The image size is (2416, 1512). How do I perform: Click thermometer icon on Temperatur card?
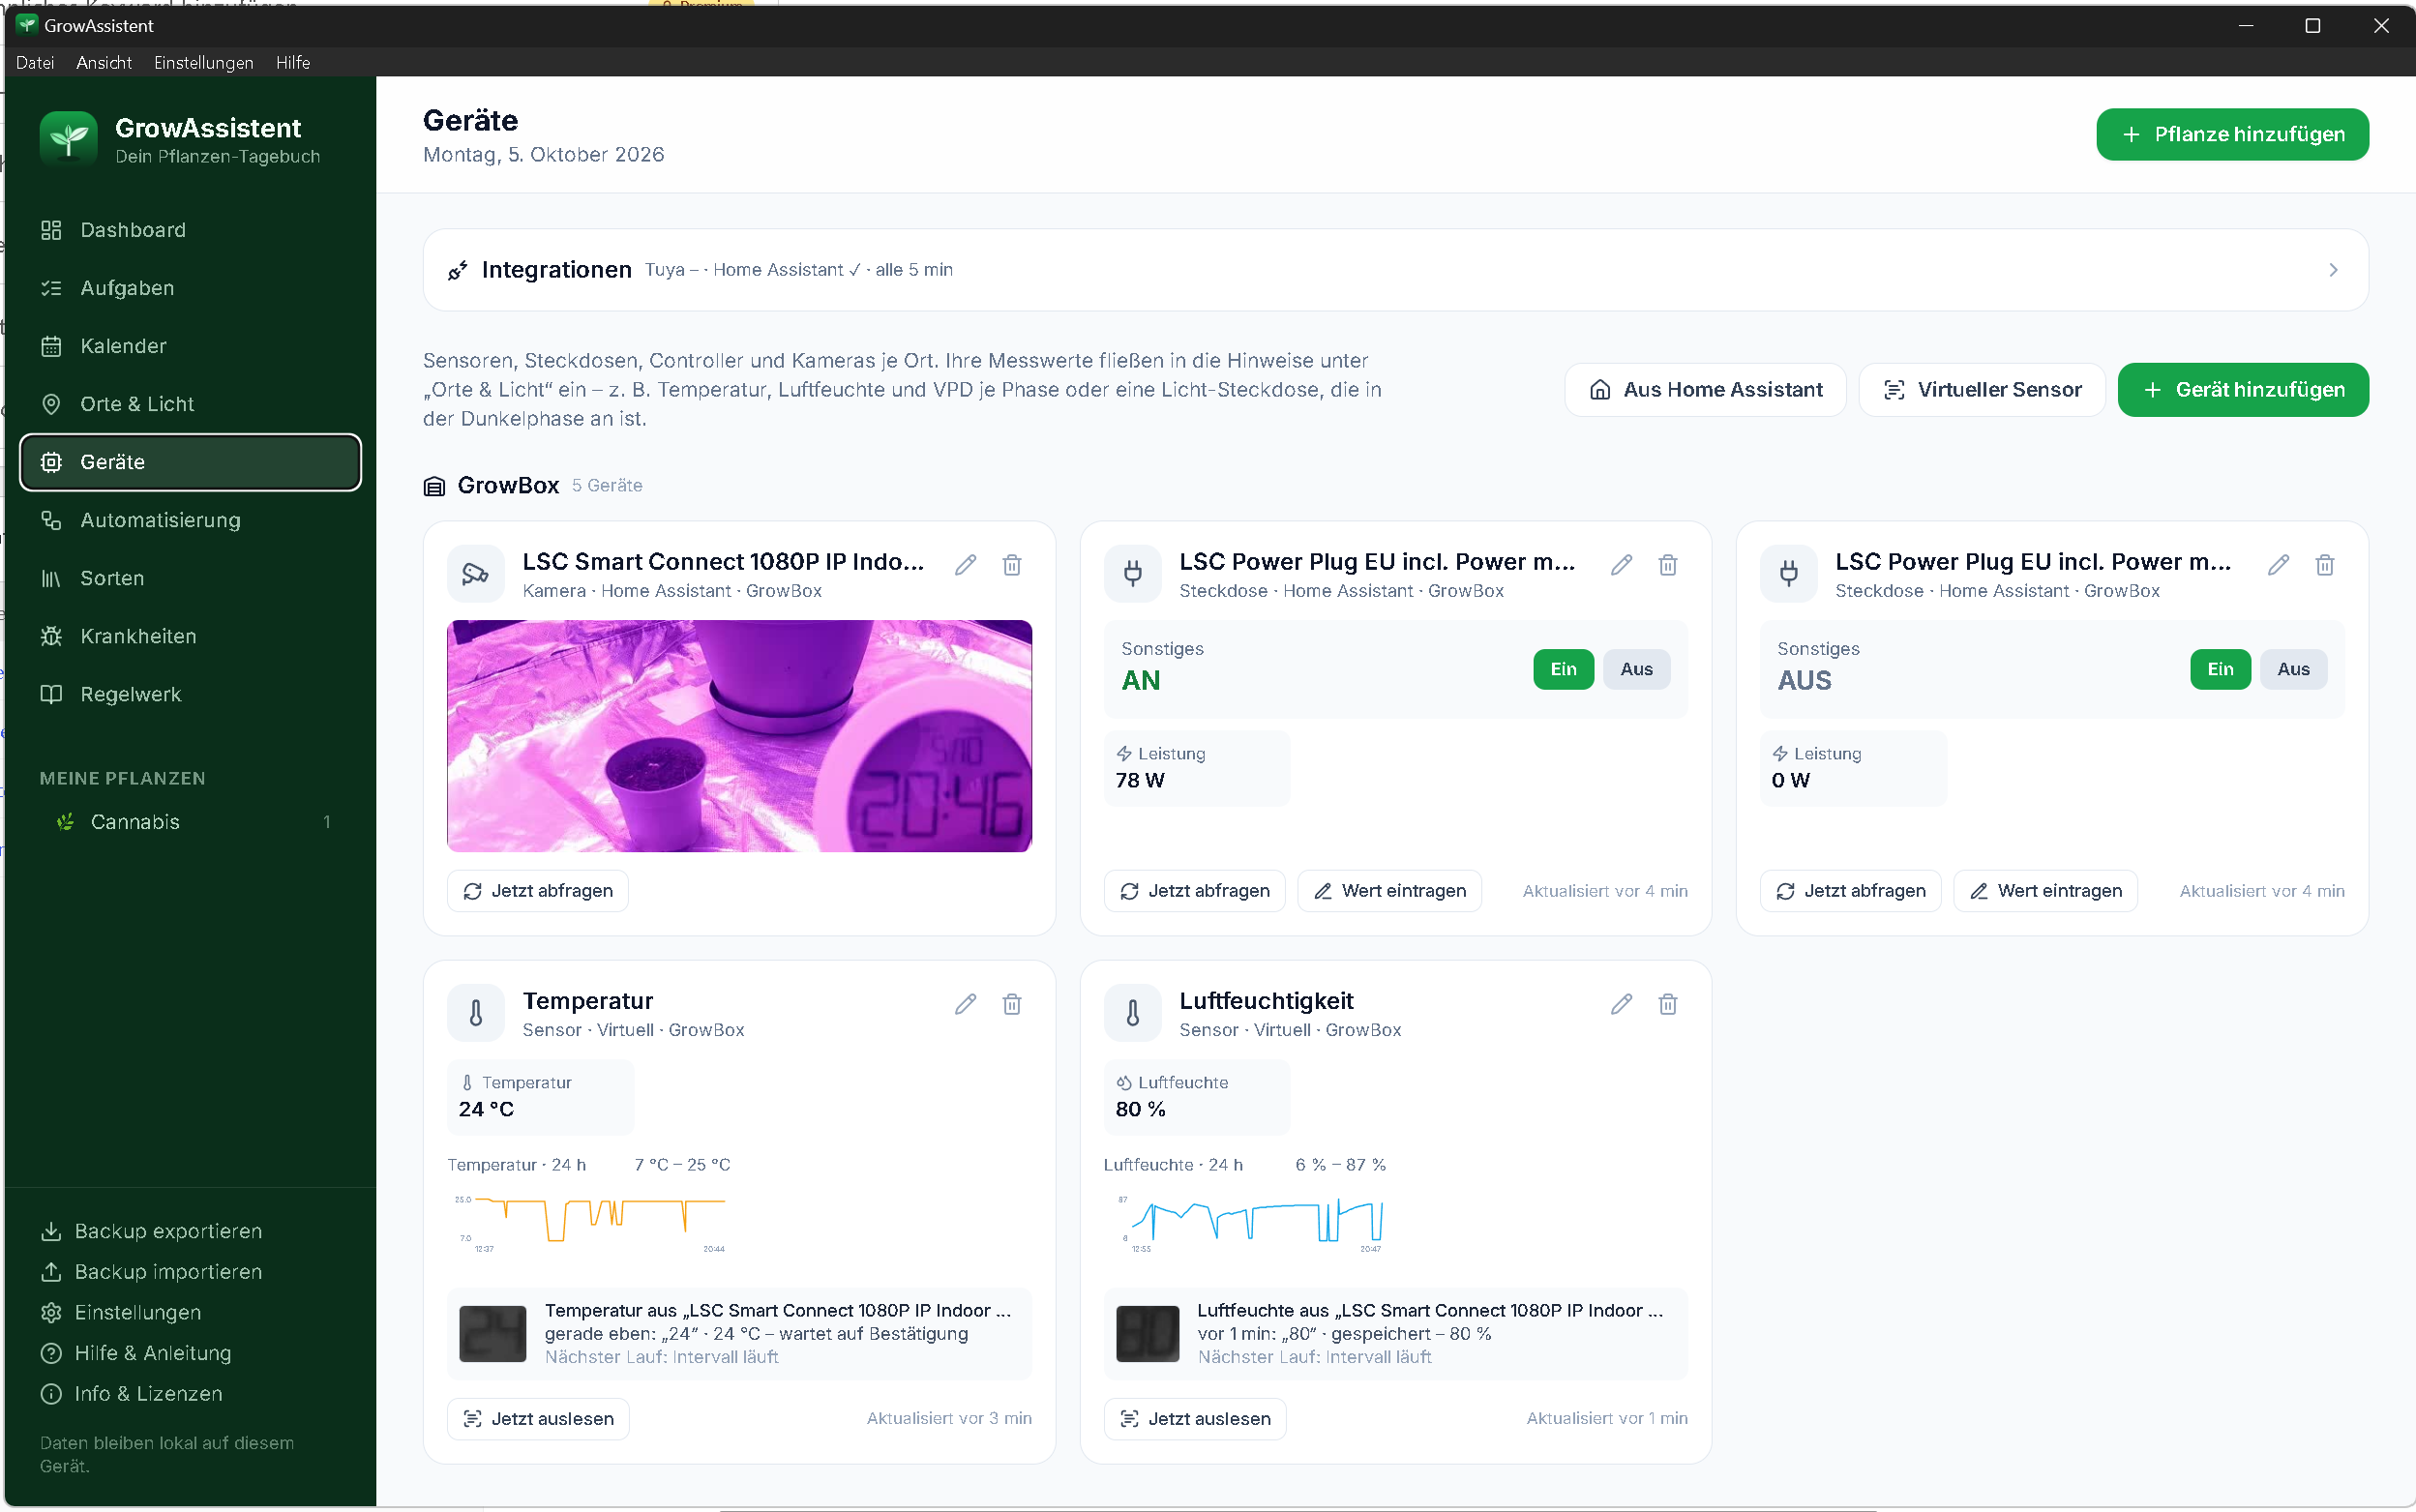475,1012
